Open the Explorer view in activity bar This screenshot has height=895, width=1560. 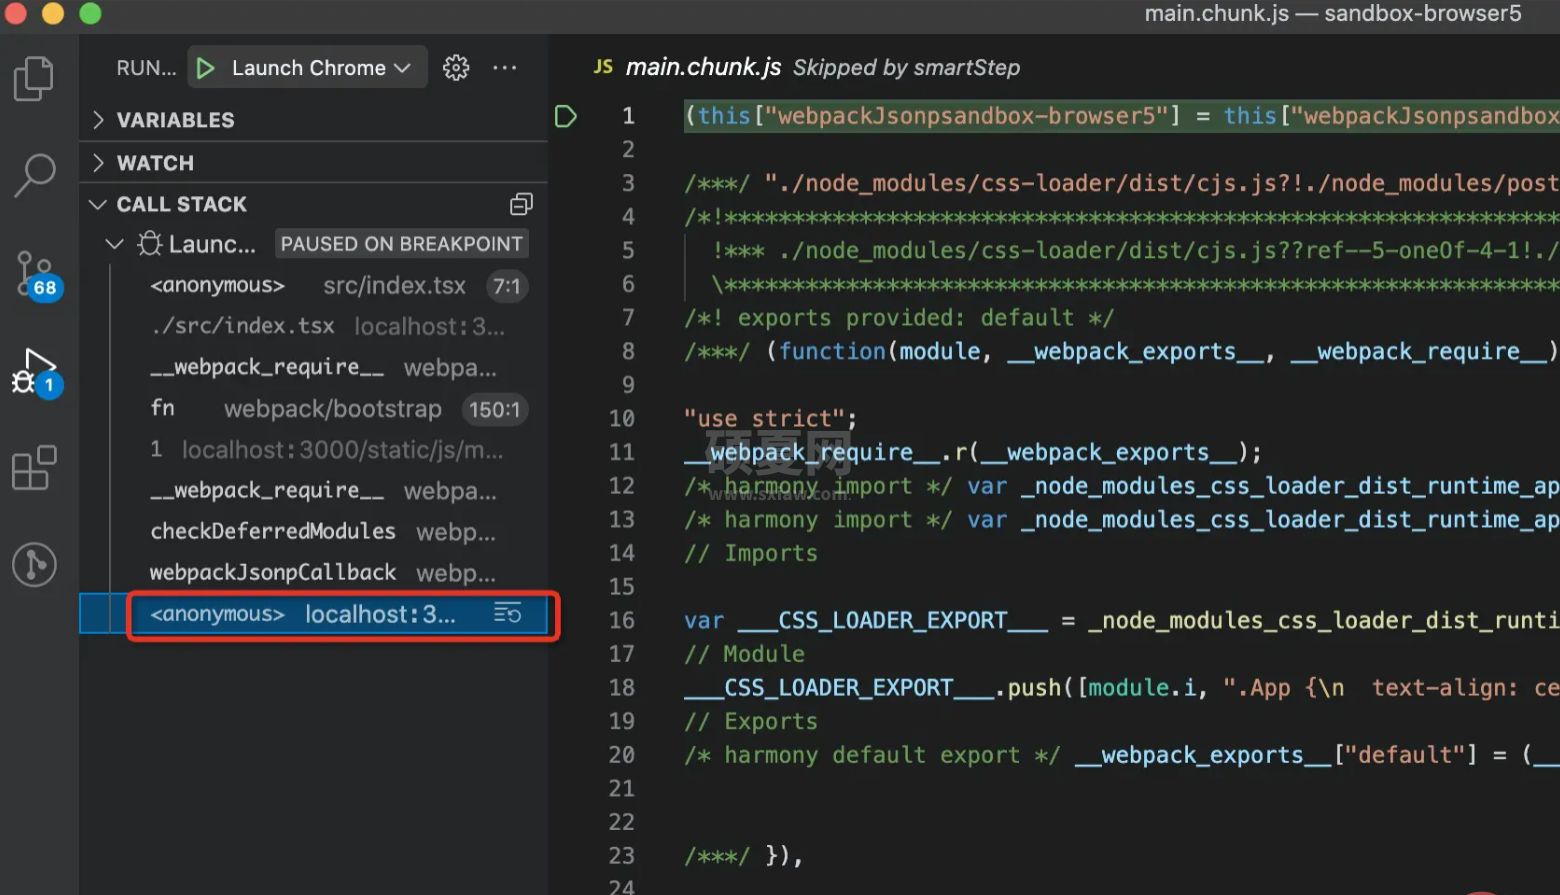(35, 78)
